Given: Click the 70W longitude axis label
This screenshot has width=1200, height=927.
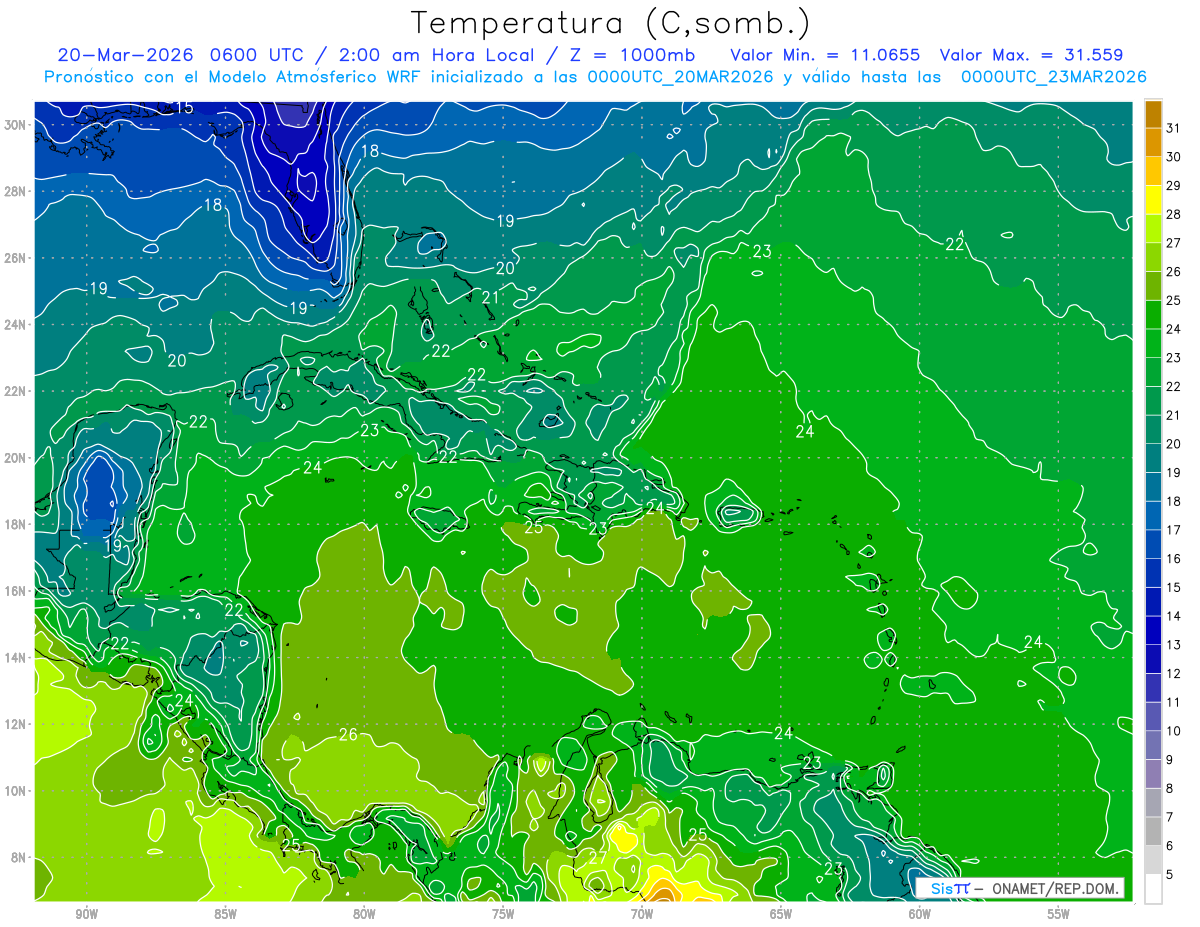Looking at the screenshot, I should coord(642,914).
